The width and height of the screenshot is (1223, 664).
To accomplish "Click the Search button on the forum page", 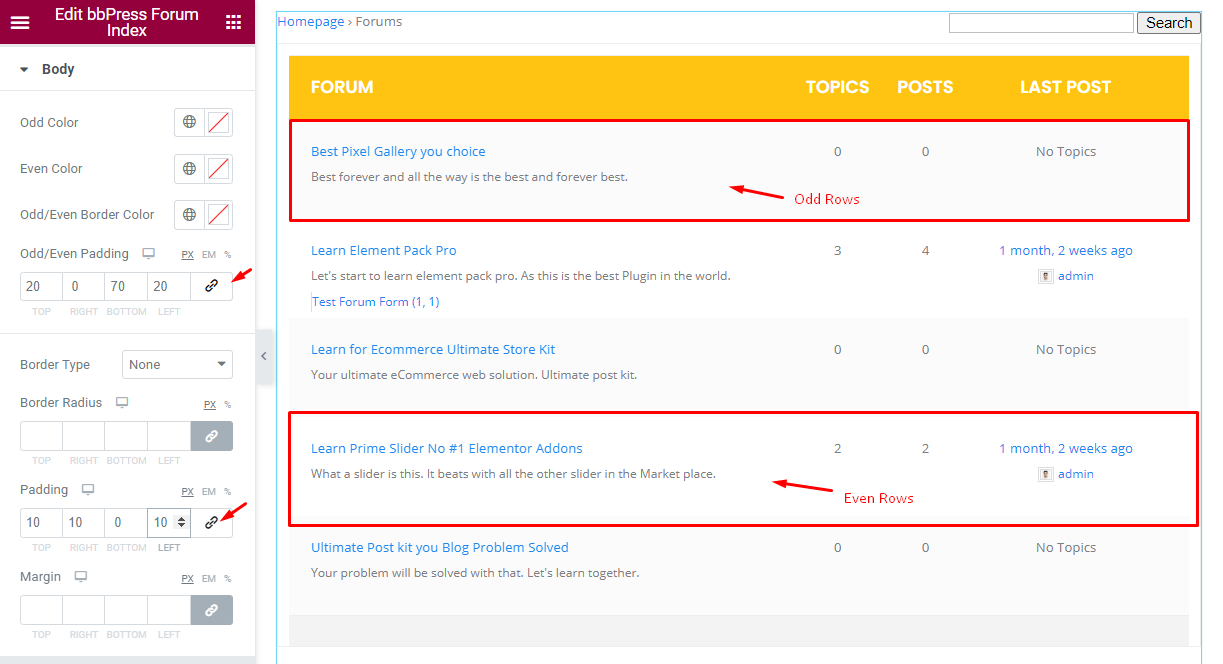I will [1168, 22].
